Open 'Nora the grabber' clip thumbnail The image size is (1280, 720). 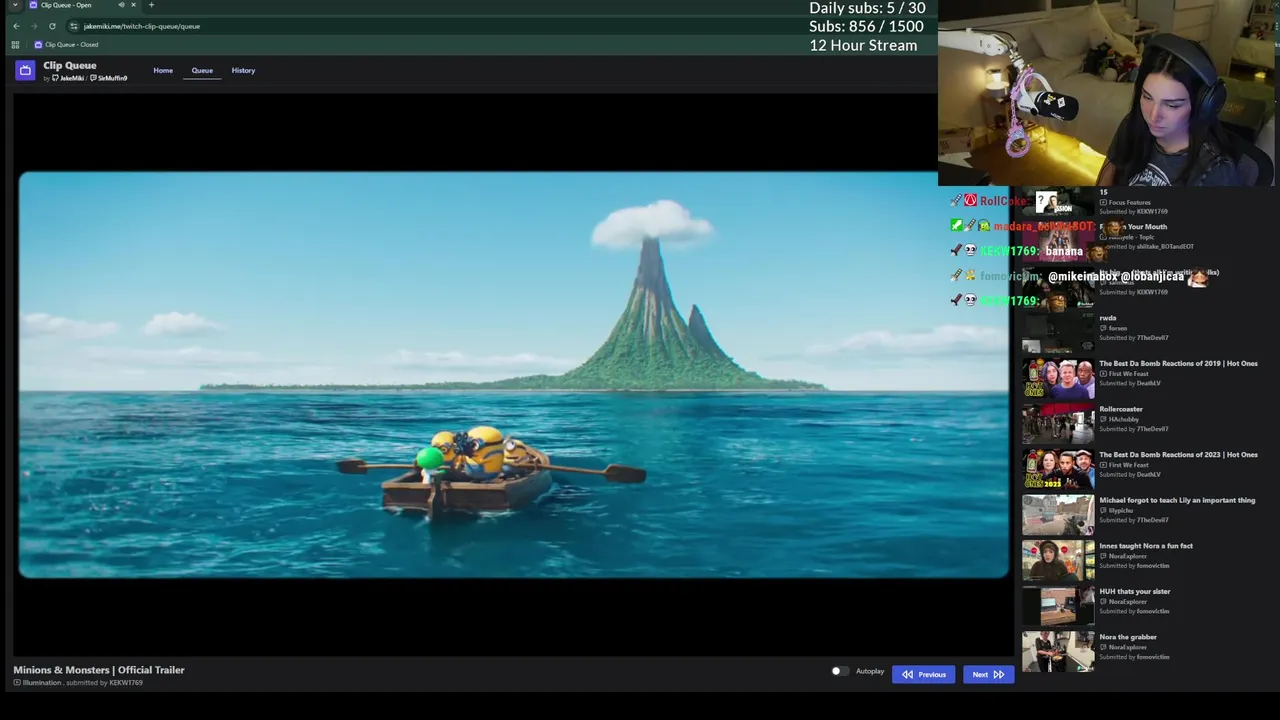pyautogui.click(x=1058, y=651)
